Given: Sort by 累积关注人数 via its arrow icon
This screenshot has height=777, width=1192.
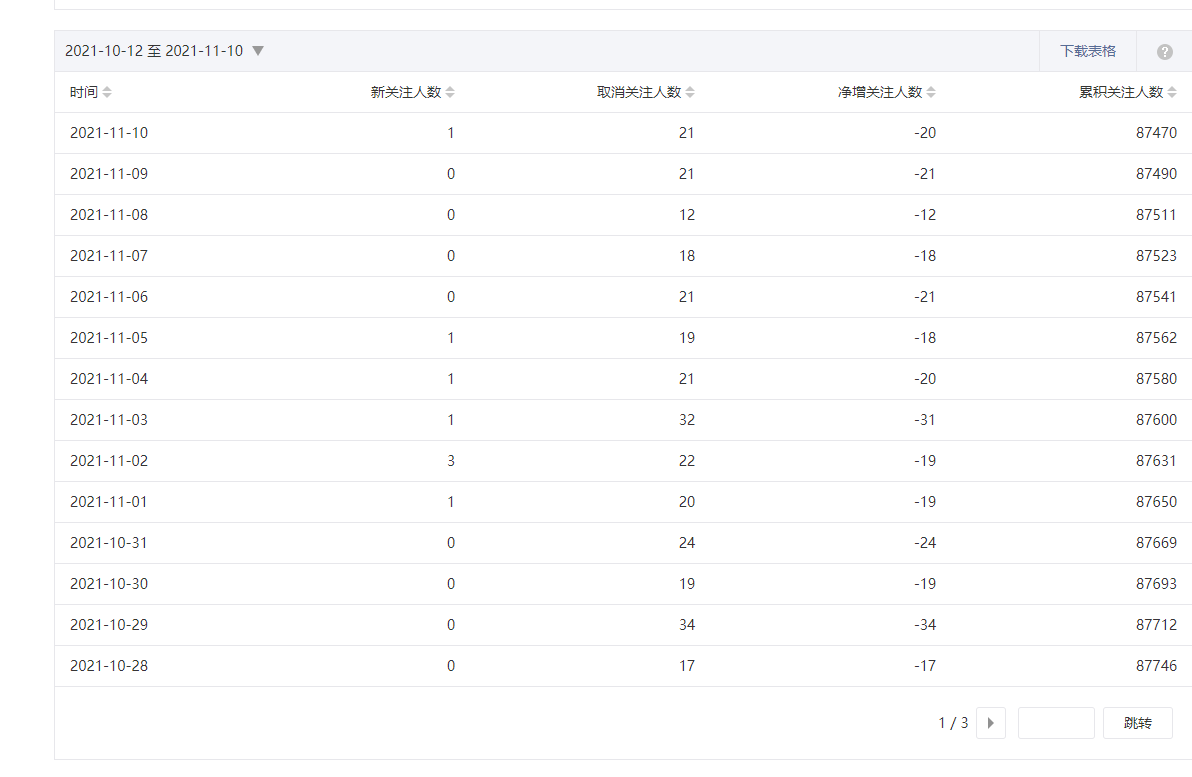Looking at the screenshot, I should click(1172, 92).
